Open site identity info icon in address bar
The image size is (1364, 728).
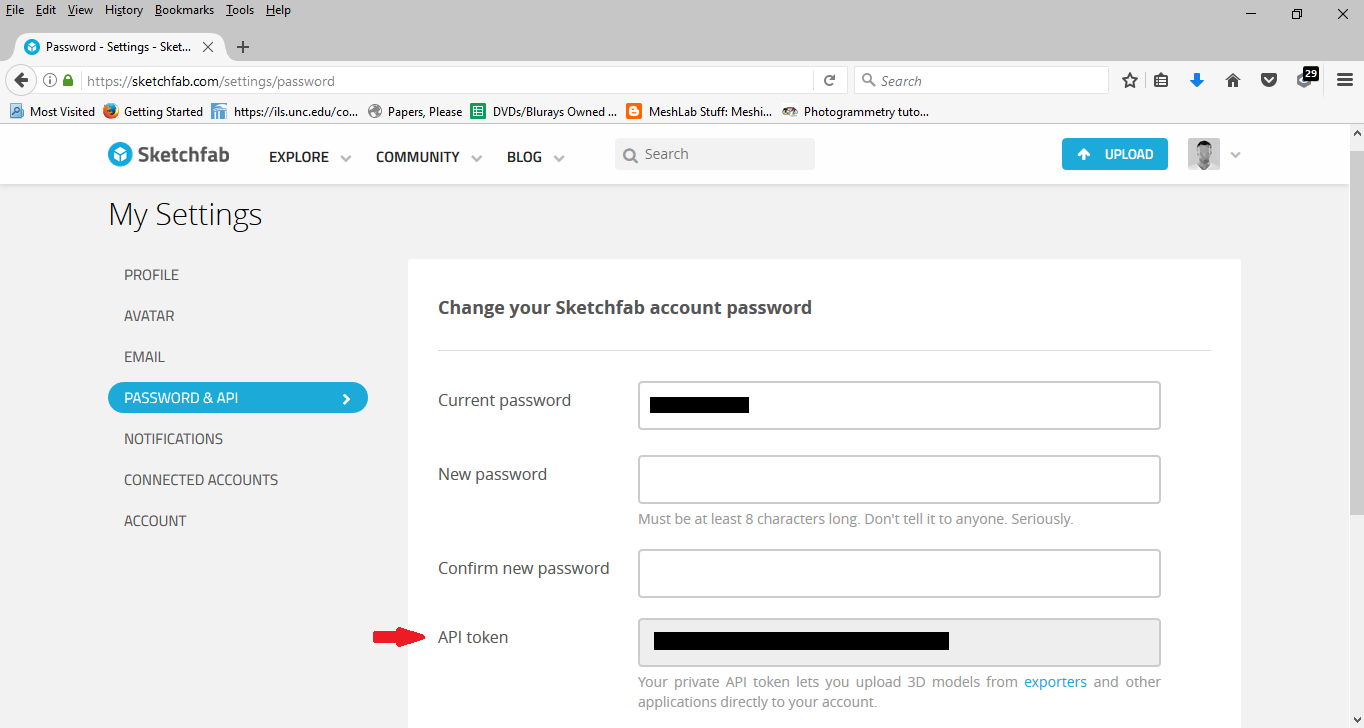[x=49, y=81]
